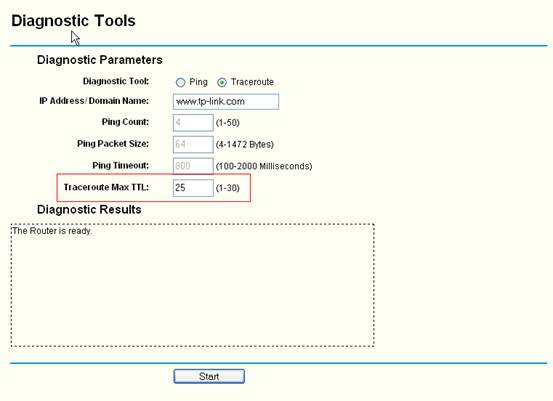Click the "The Router is ready." text
The height and width of the screenshot is (401, 553).
tap(52, 231)
